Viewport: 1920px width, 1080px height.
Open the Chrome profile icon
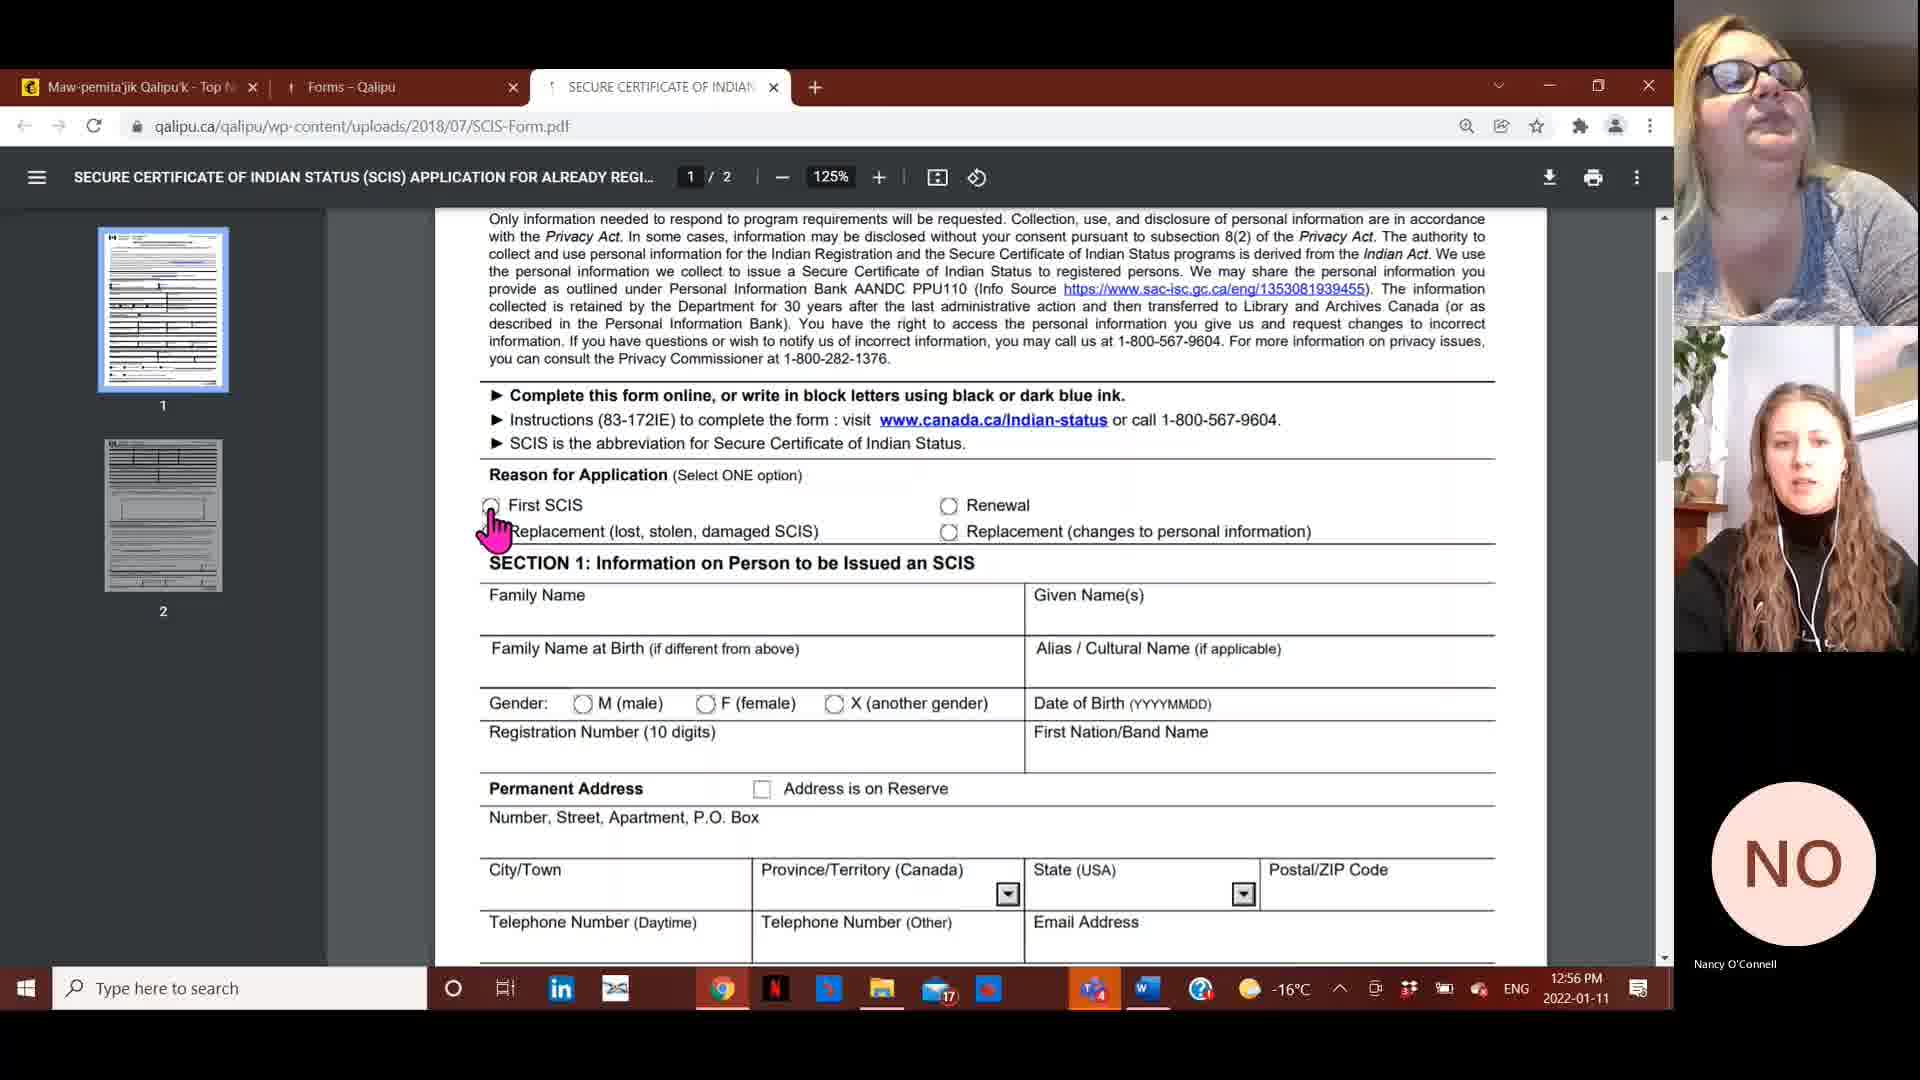[1615, 126]
